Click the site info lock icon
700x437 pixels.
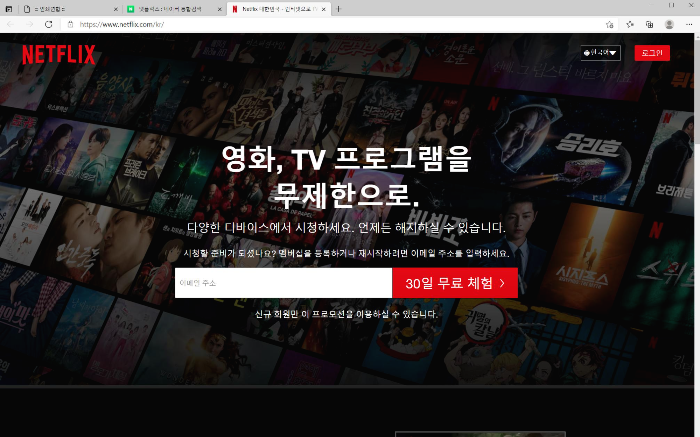(x=70, y=24)
